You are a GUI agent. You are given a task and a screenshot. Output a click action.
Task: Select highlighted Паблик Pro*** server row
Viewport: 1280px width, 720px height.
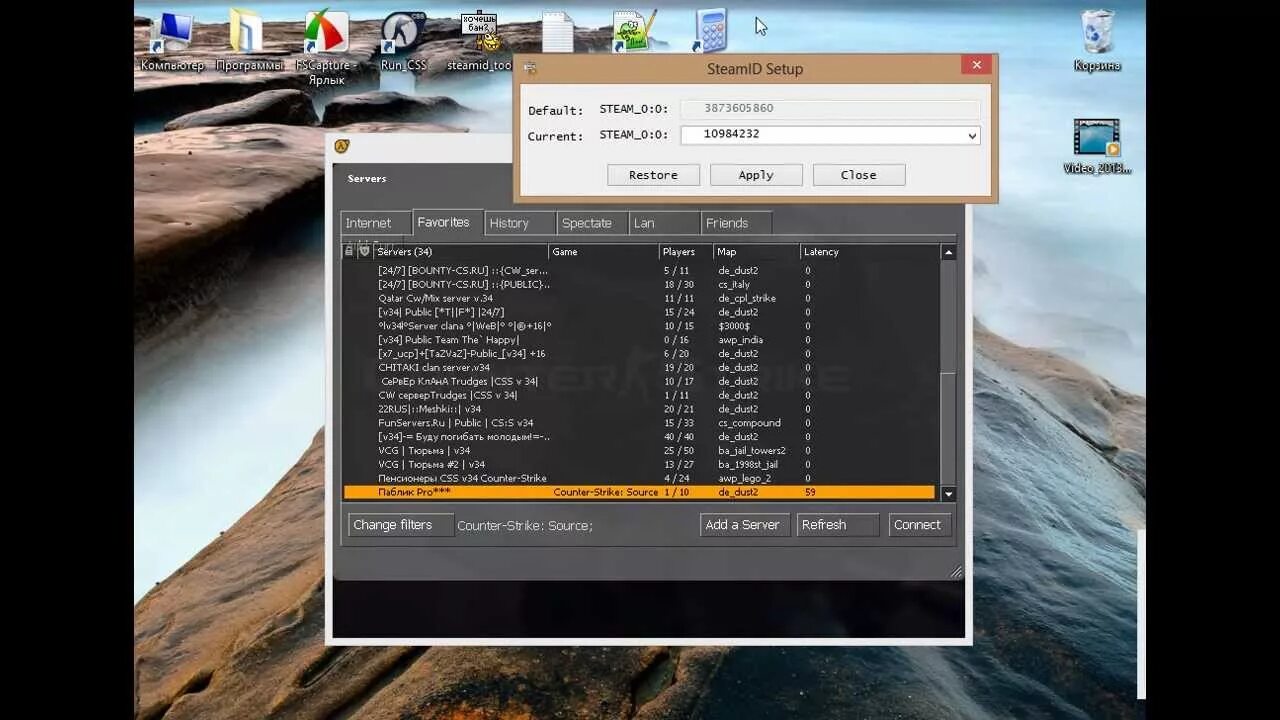(x=640, y=492)
